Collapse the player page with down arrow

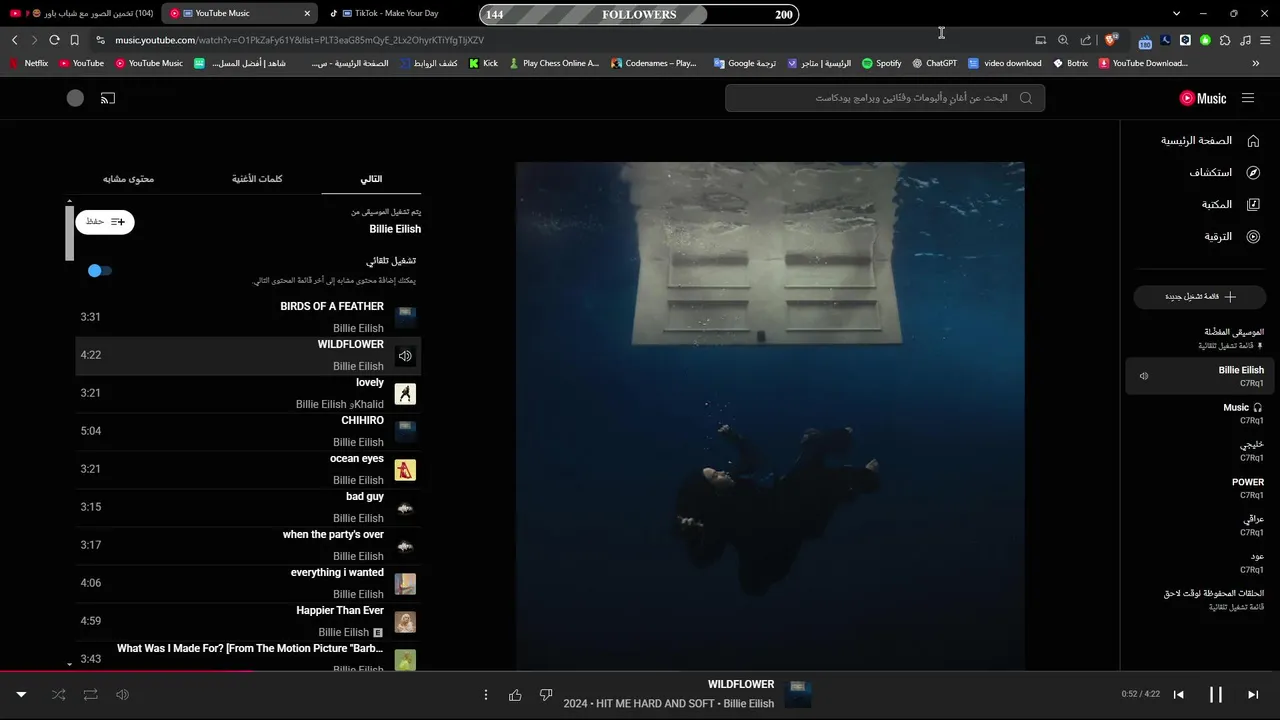point(21,695)
